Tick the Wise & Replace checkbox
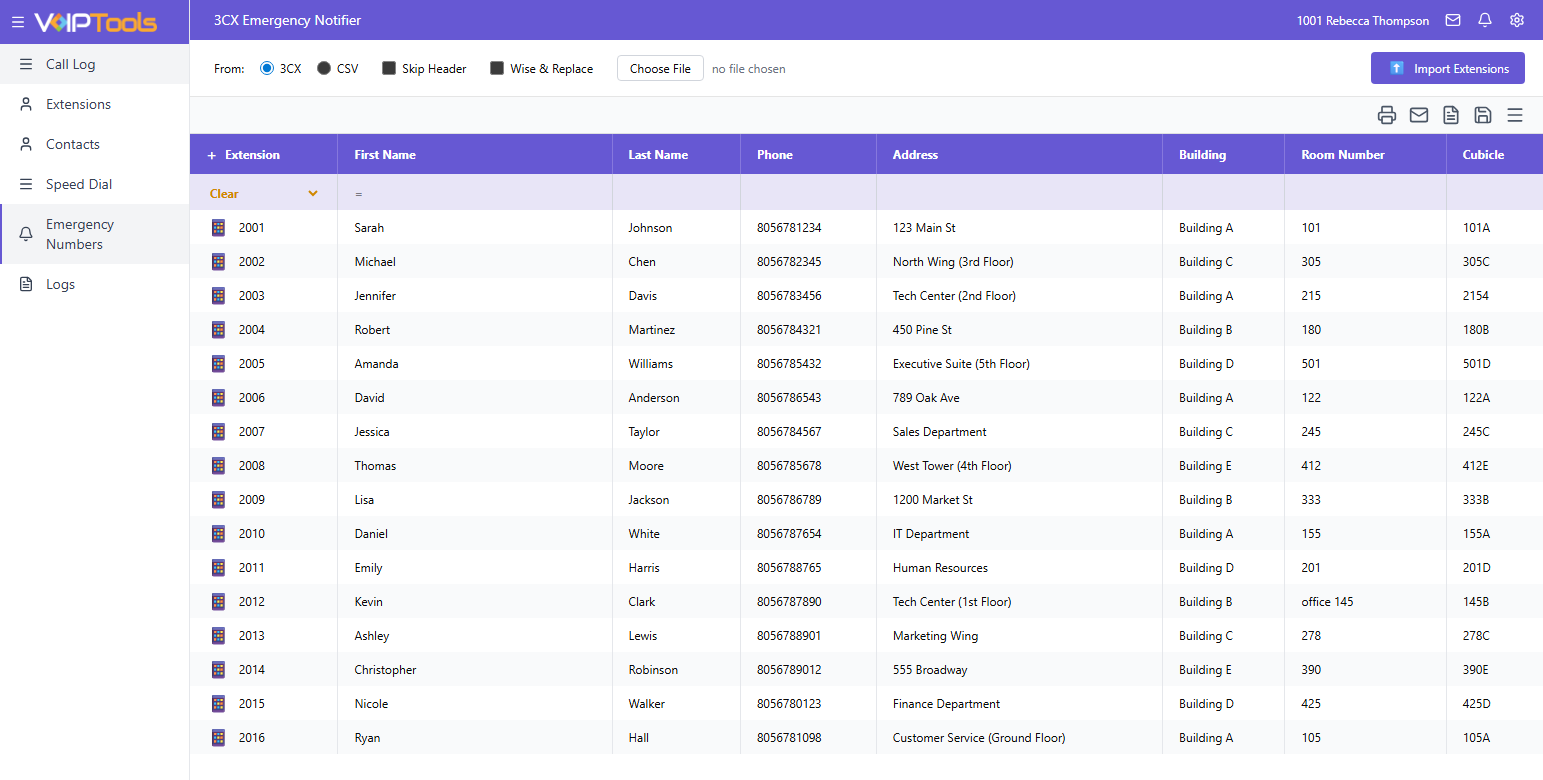Viewport: 1543px width, 780px height. [497, 69]
